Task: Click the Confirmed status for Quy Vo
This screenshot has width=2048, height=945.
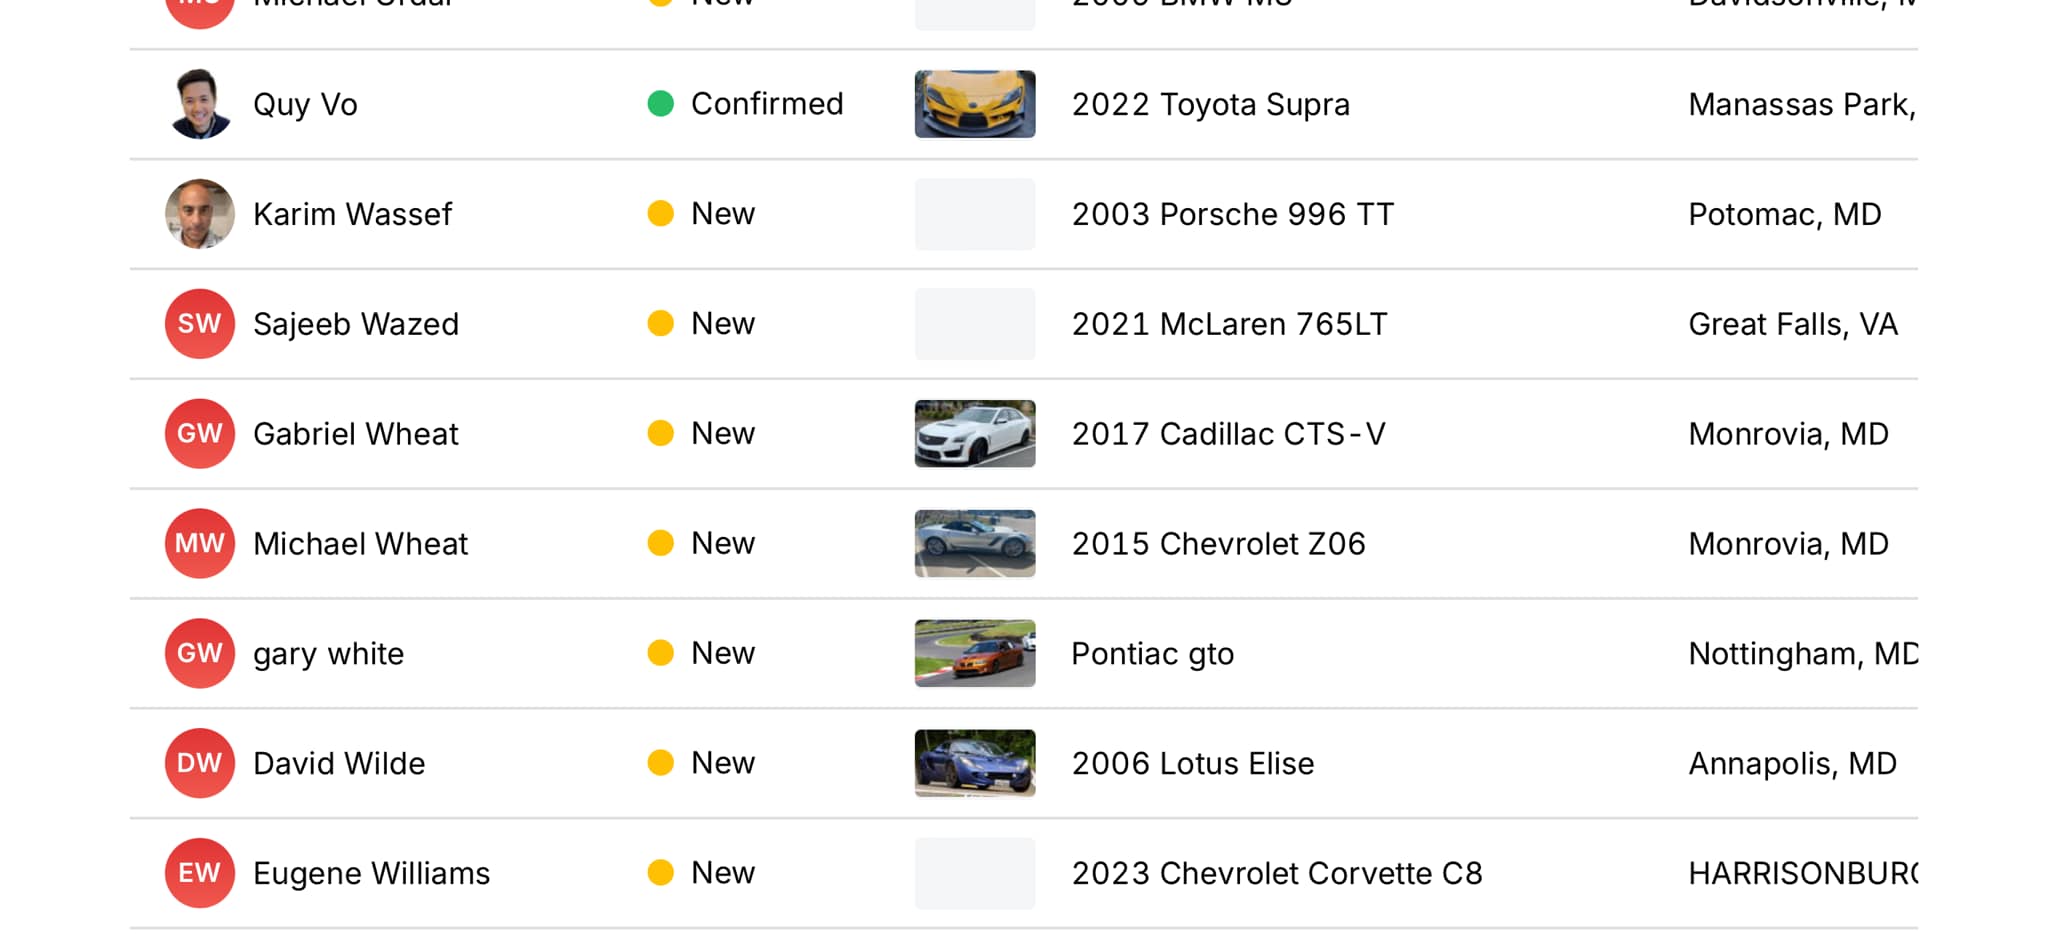Action: click(x=767, y=104)
